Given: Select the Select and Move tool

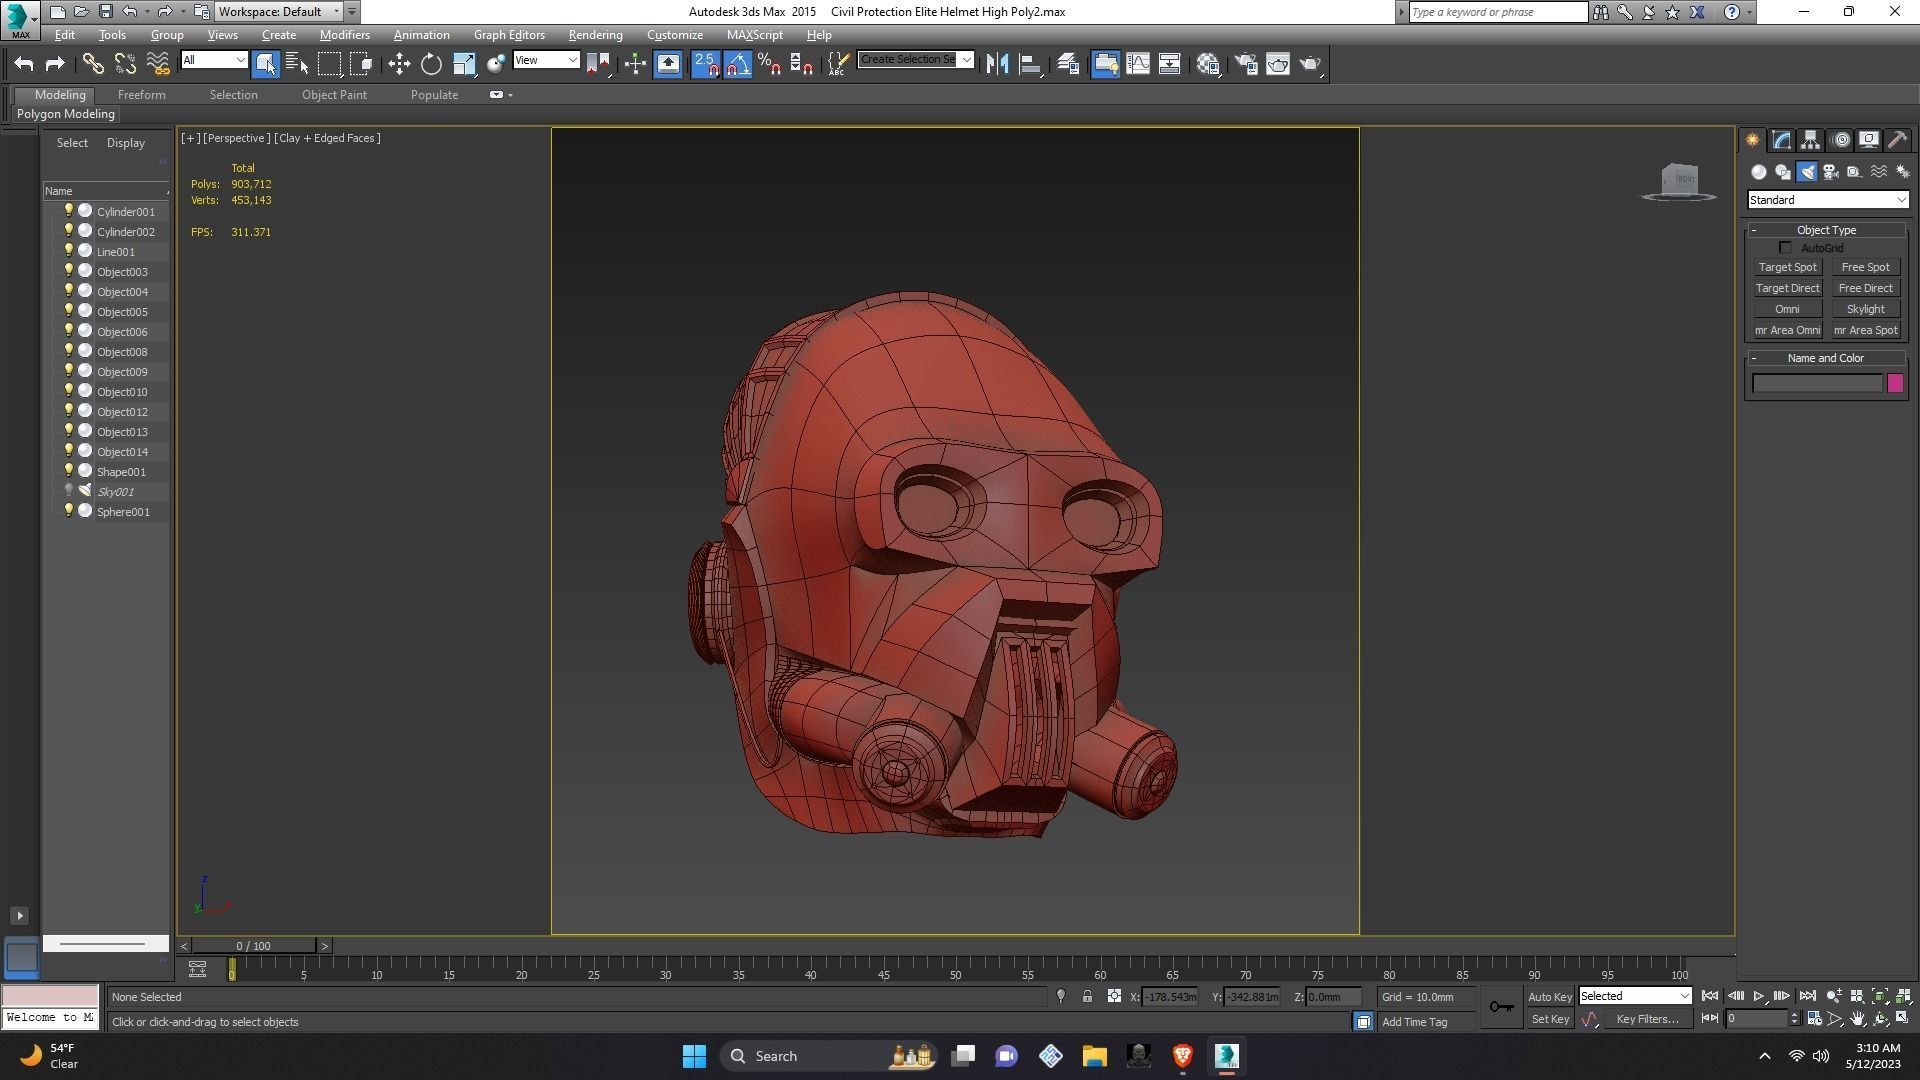Looking at the screenshot, I should click(399, 63).
